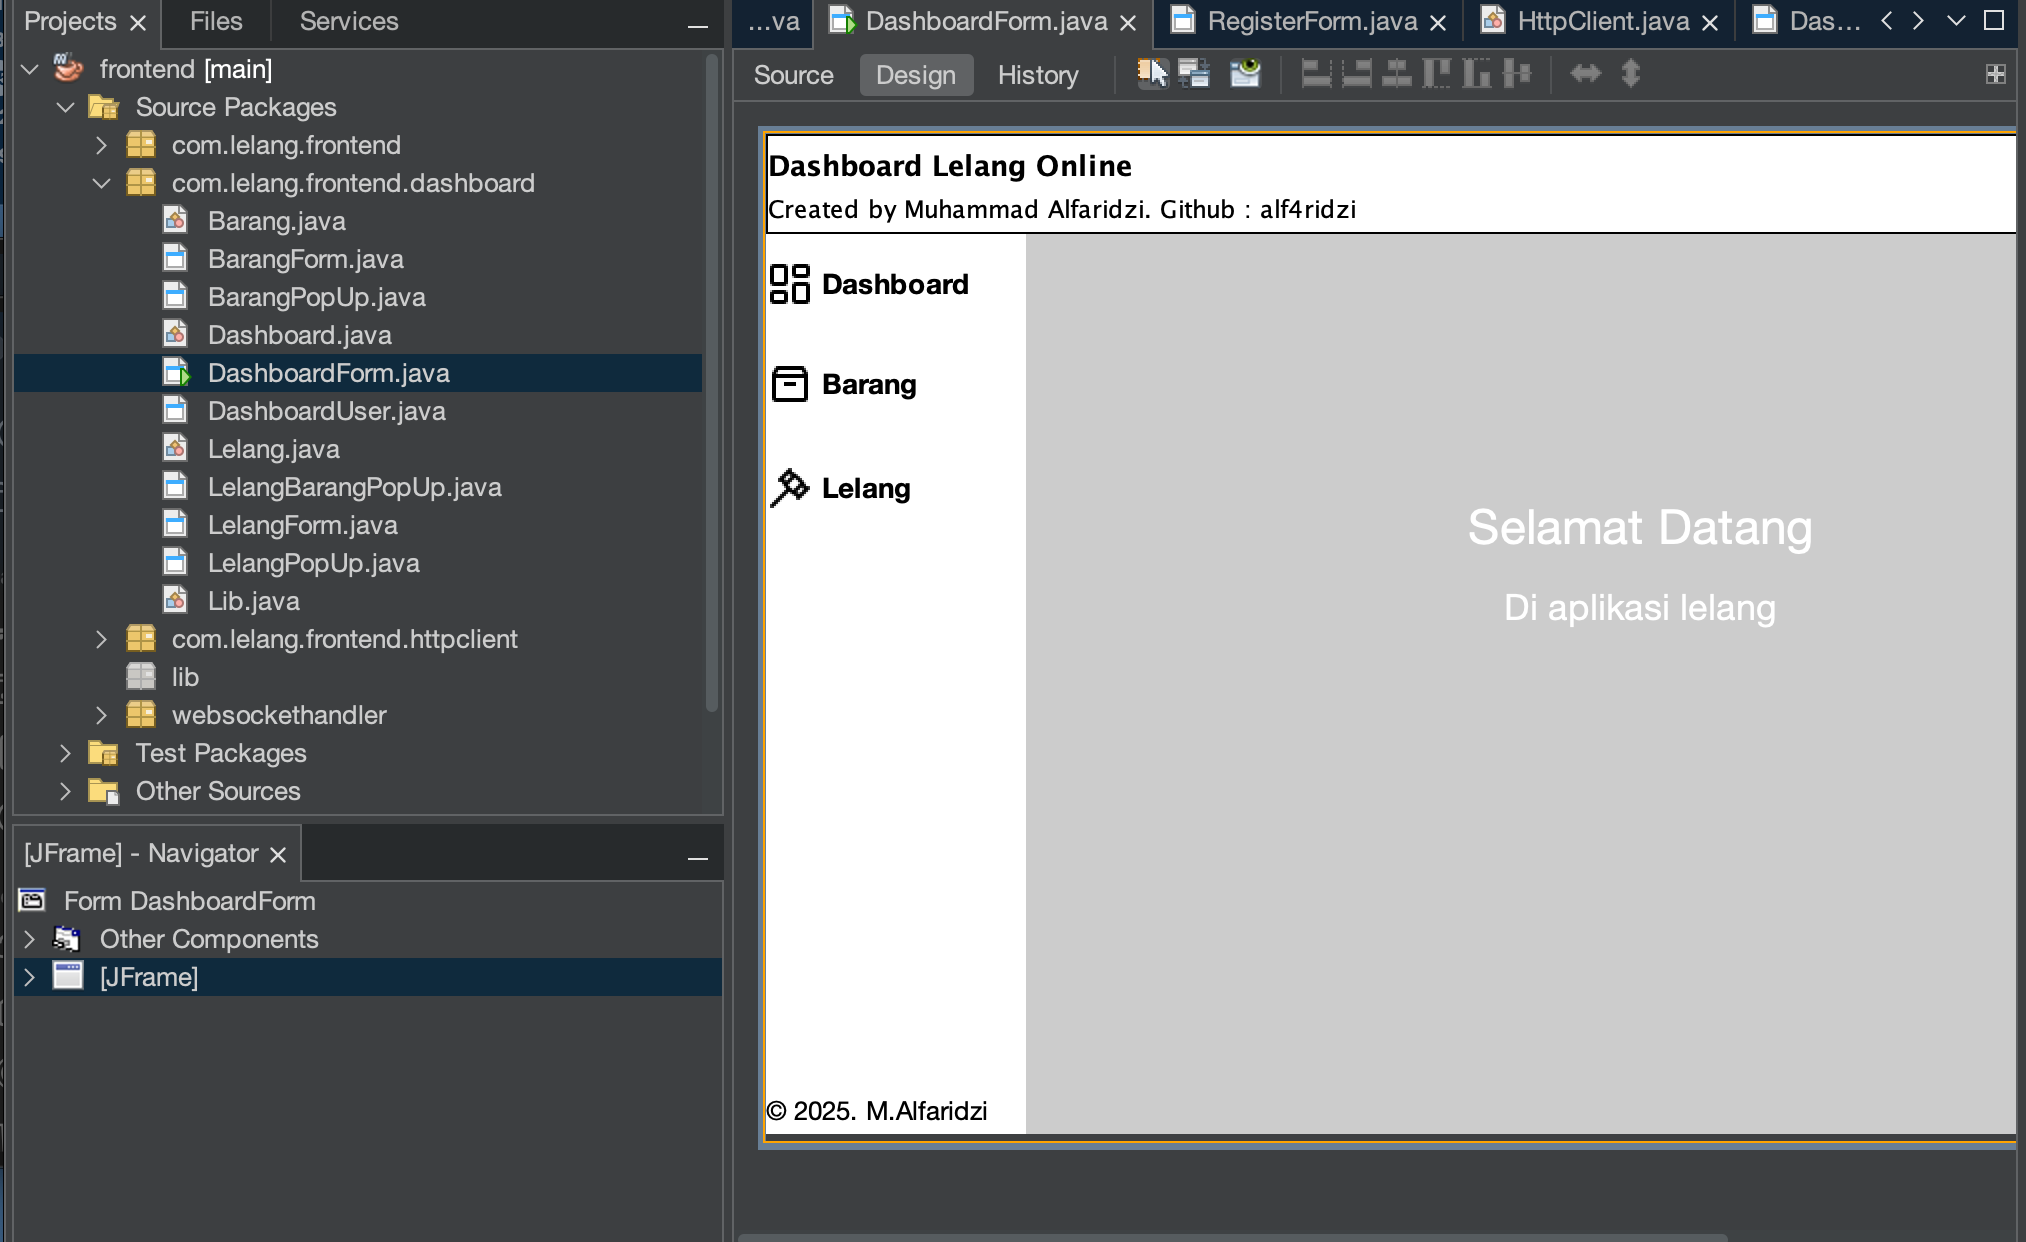Select BarangForm.java in project tree

click(305, 259)
